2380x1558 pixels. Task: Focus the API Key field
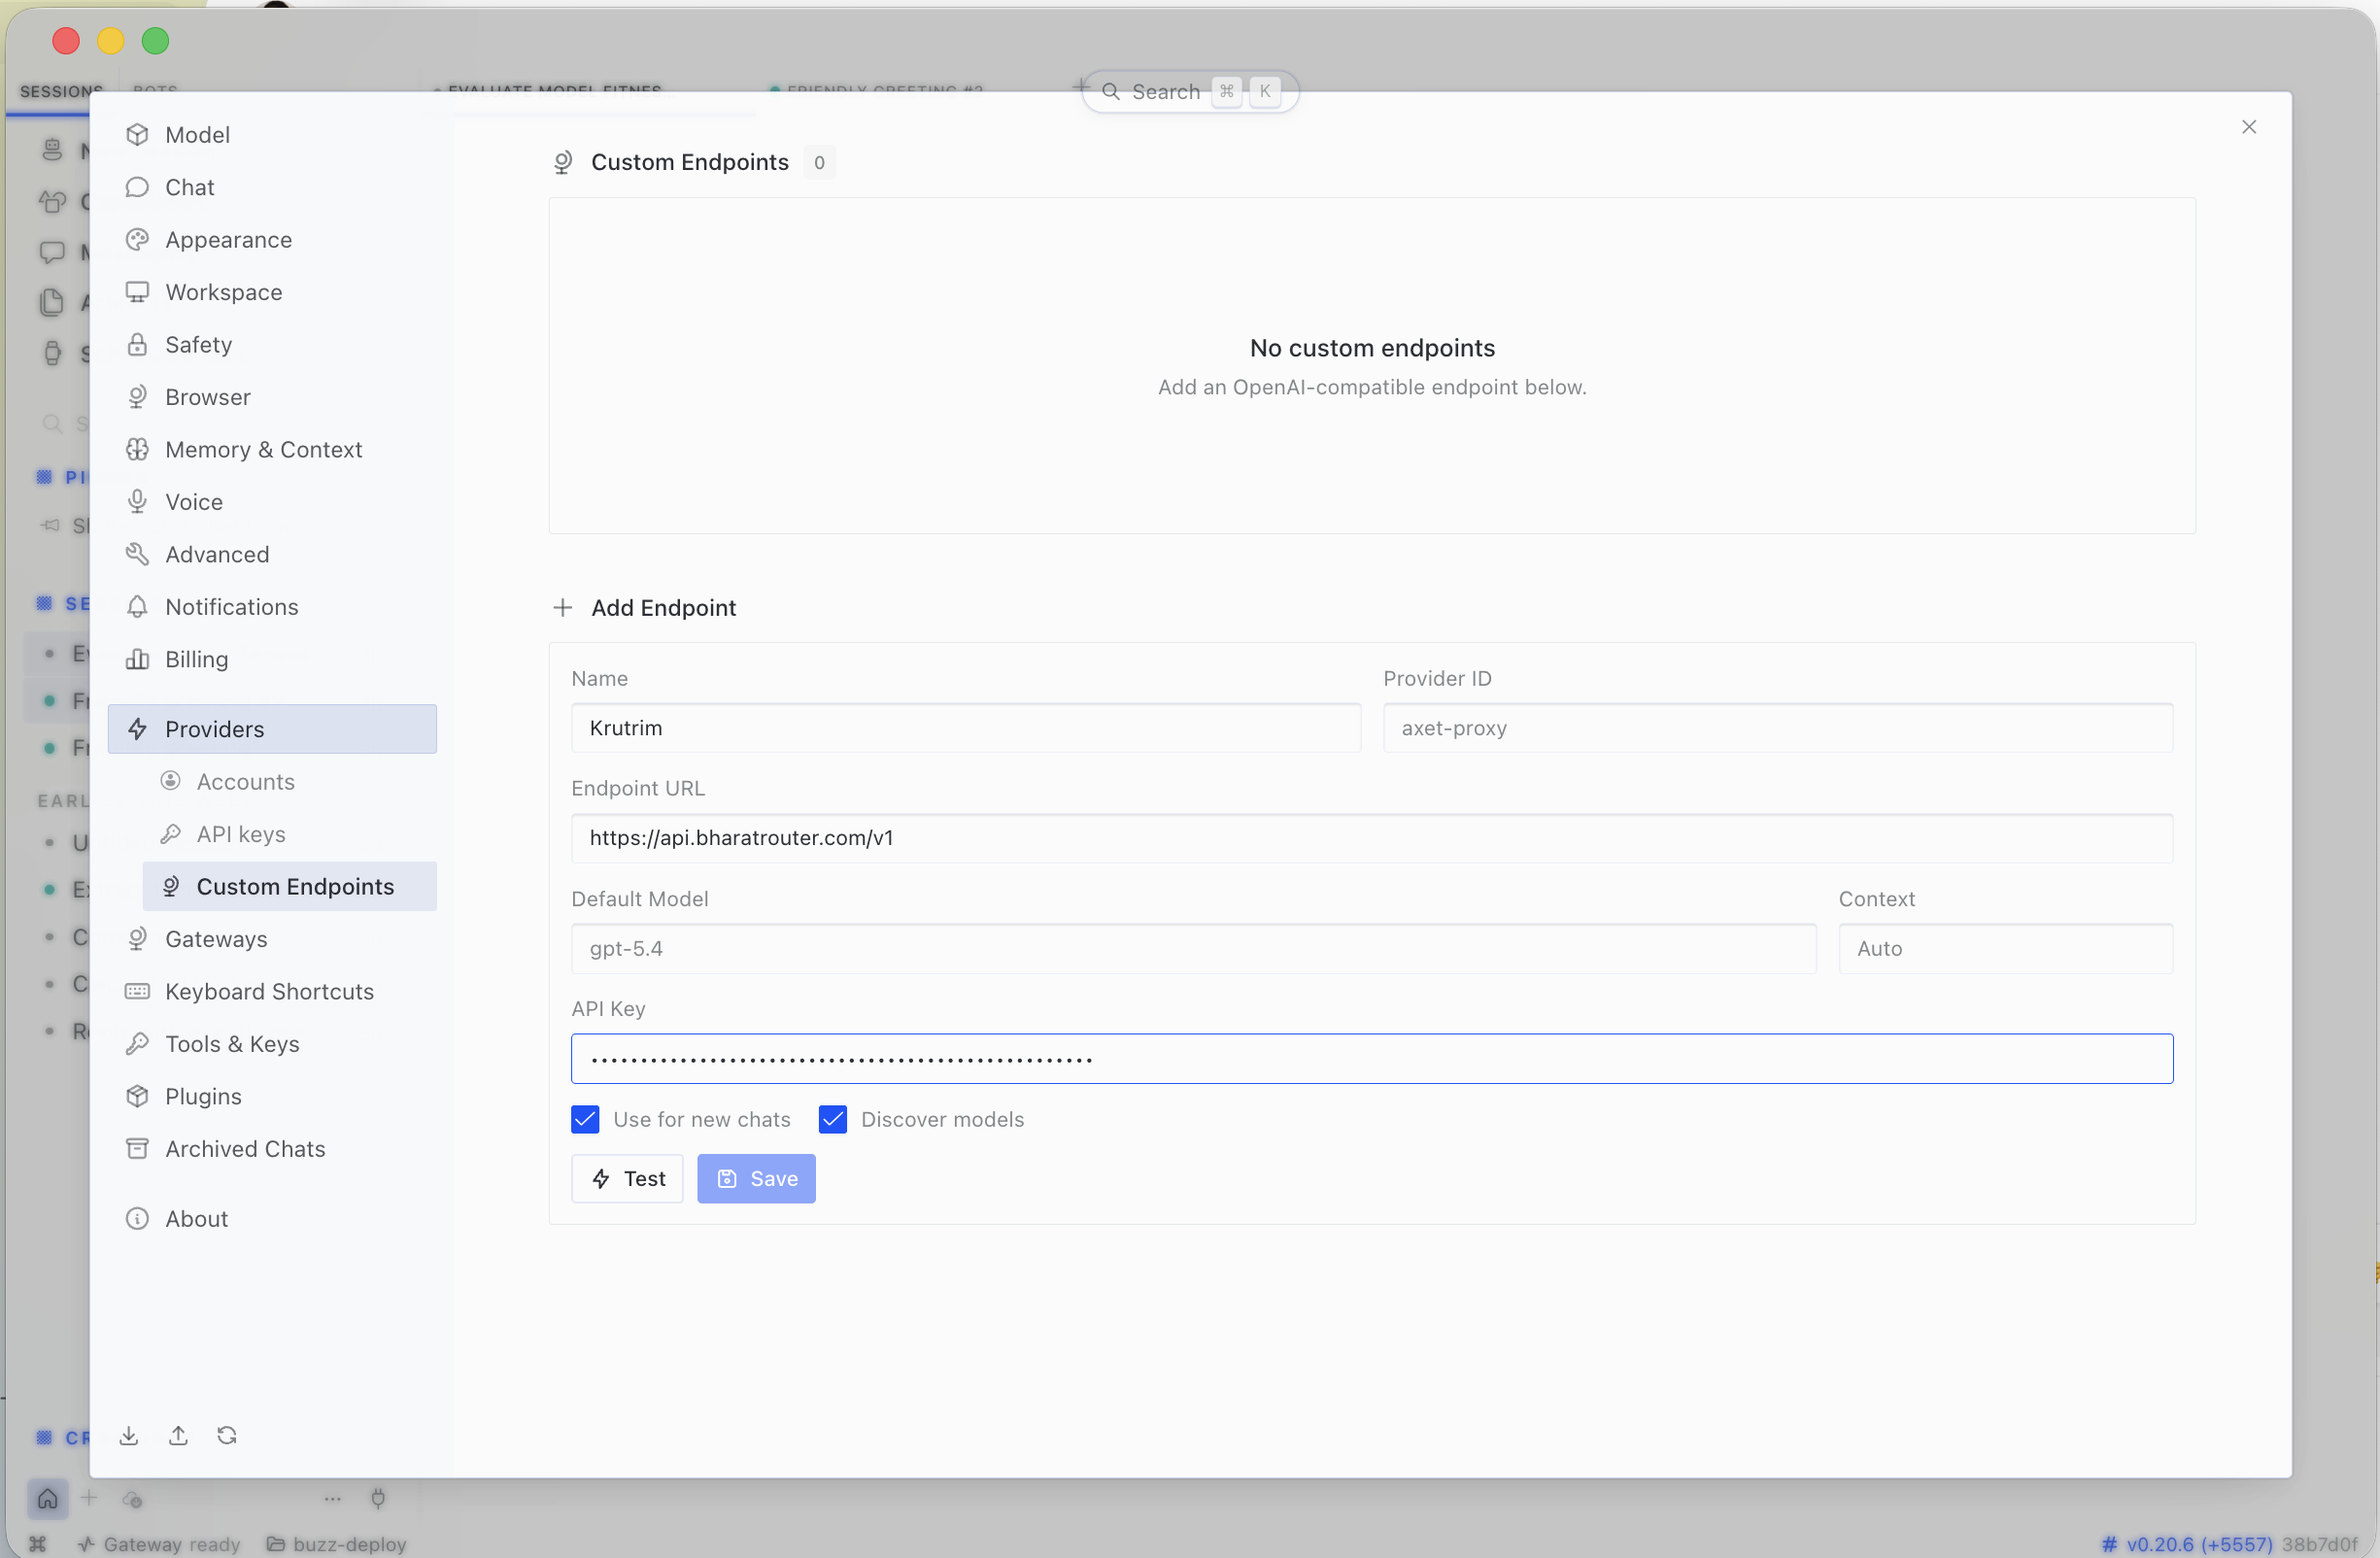1372,1059
